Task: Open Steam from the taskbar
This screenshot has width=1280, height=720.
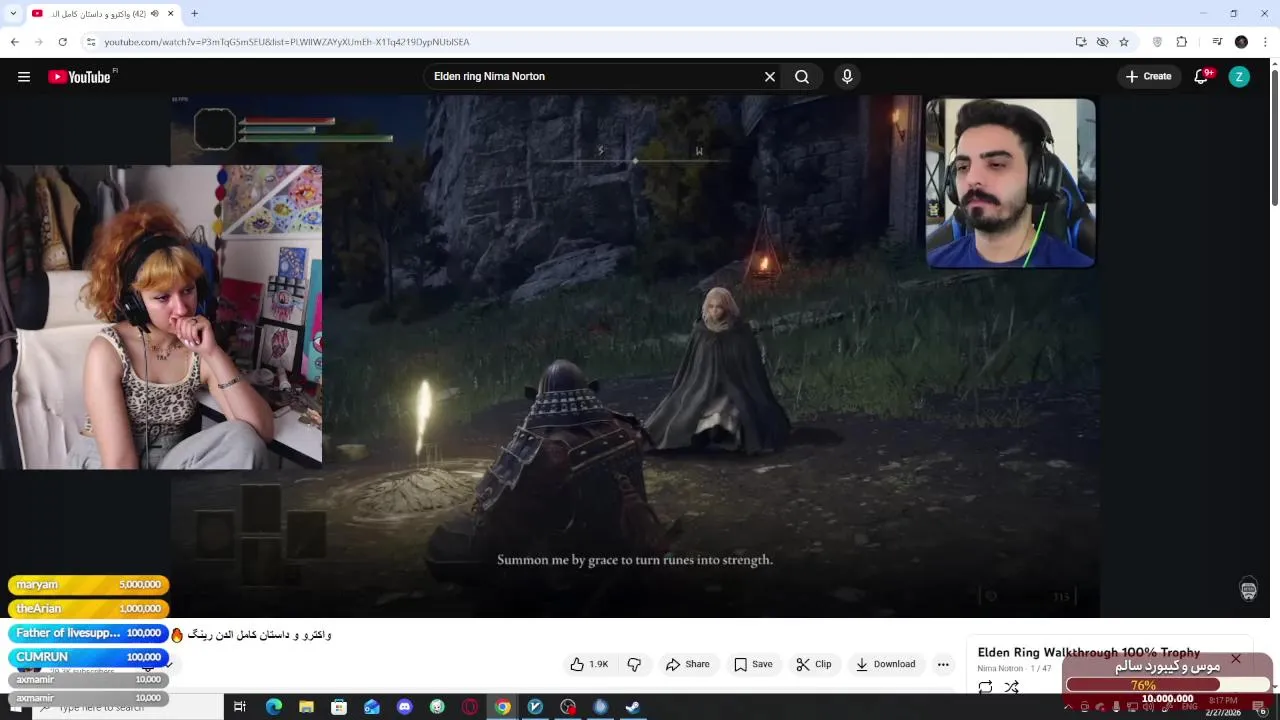Action: (633, 707)
